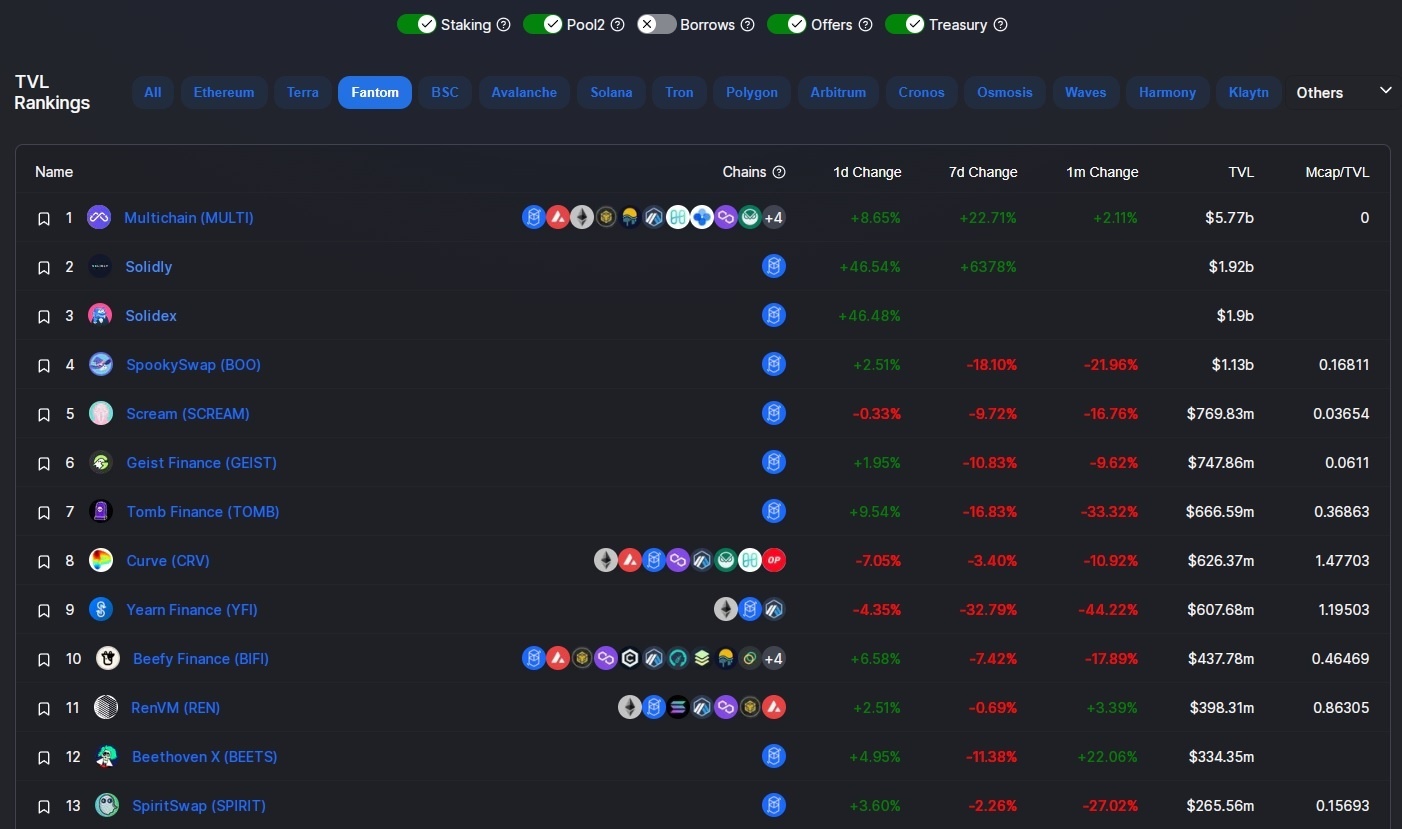Click +4 to show more Multichain chains
Viewport: 1402px width, 829px height.
point(773,217)
